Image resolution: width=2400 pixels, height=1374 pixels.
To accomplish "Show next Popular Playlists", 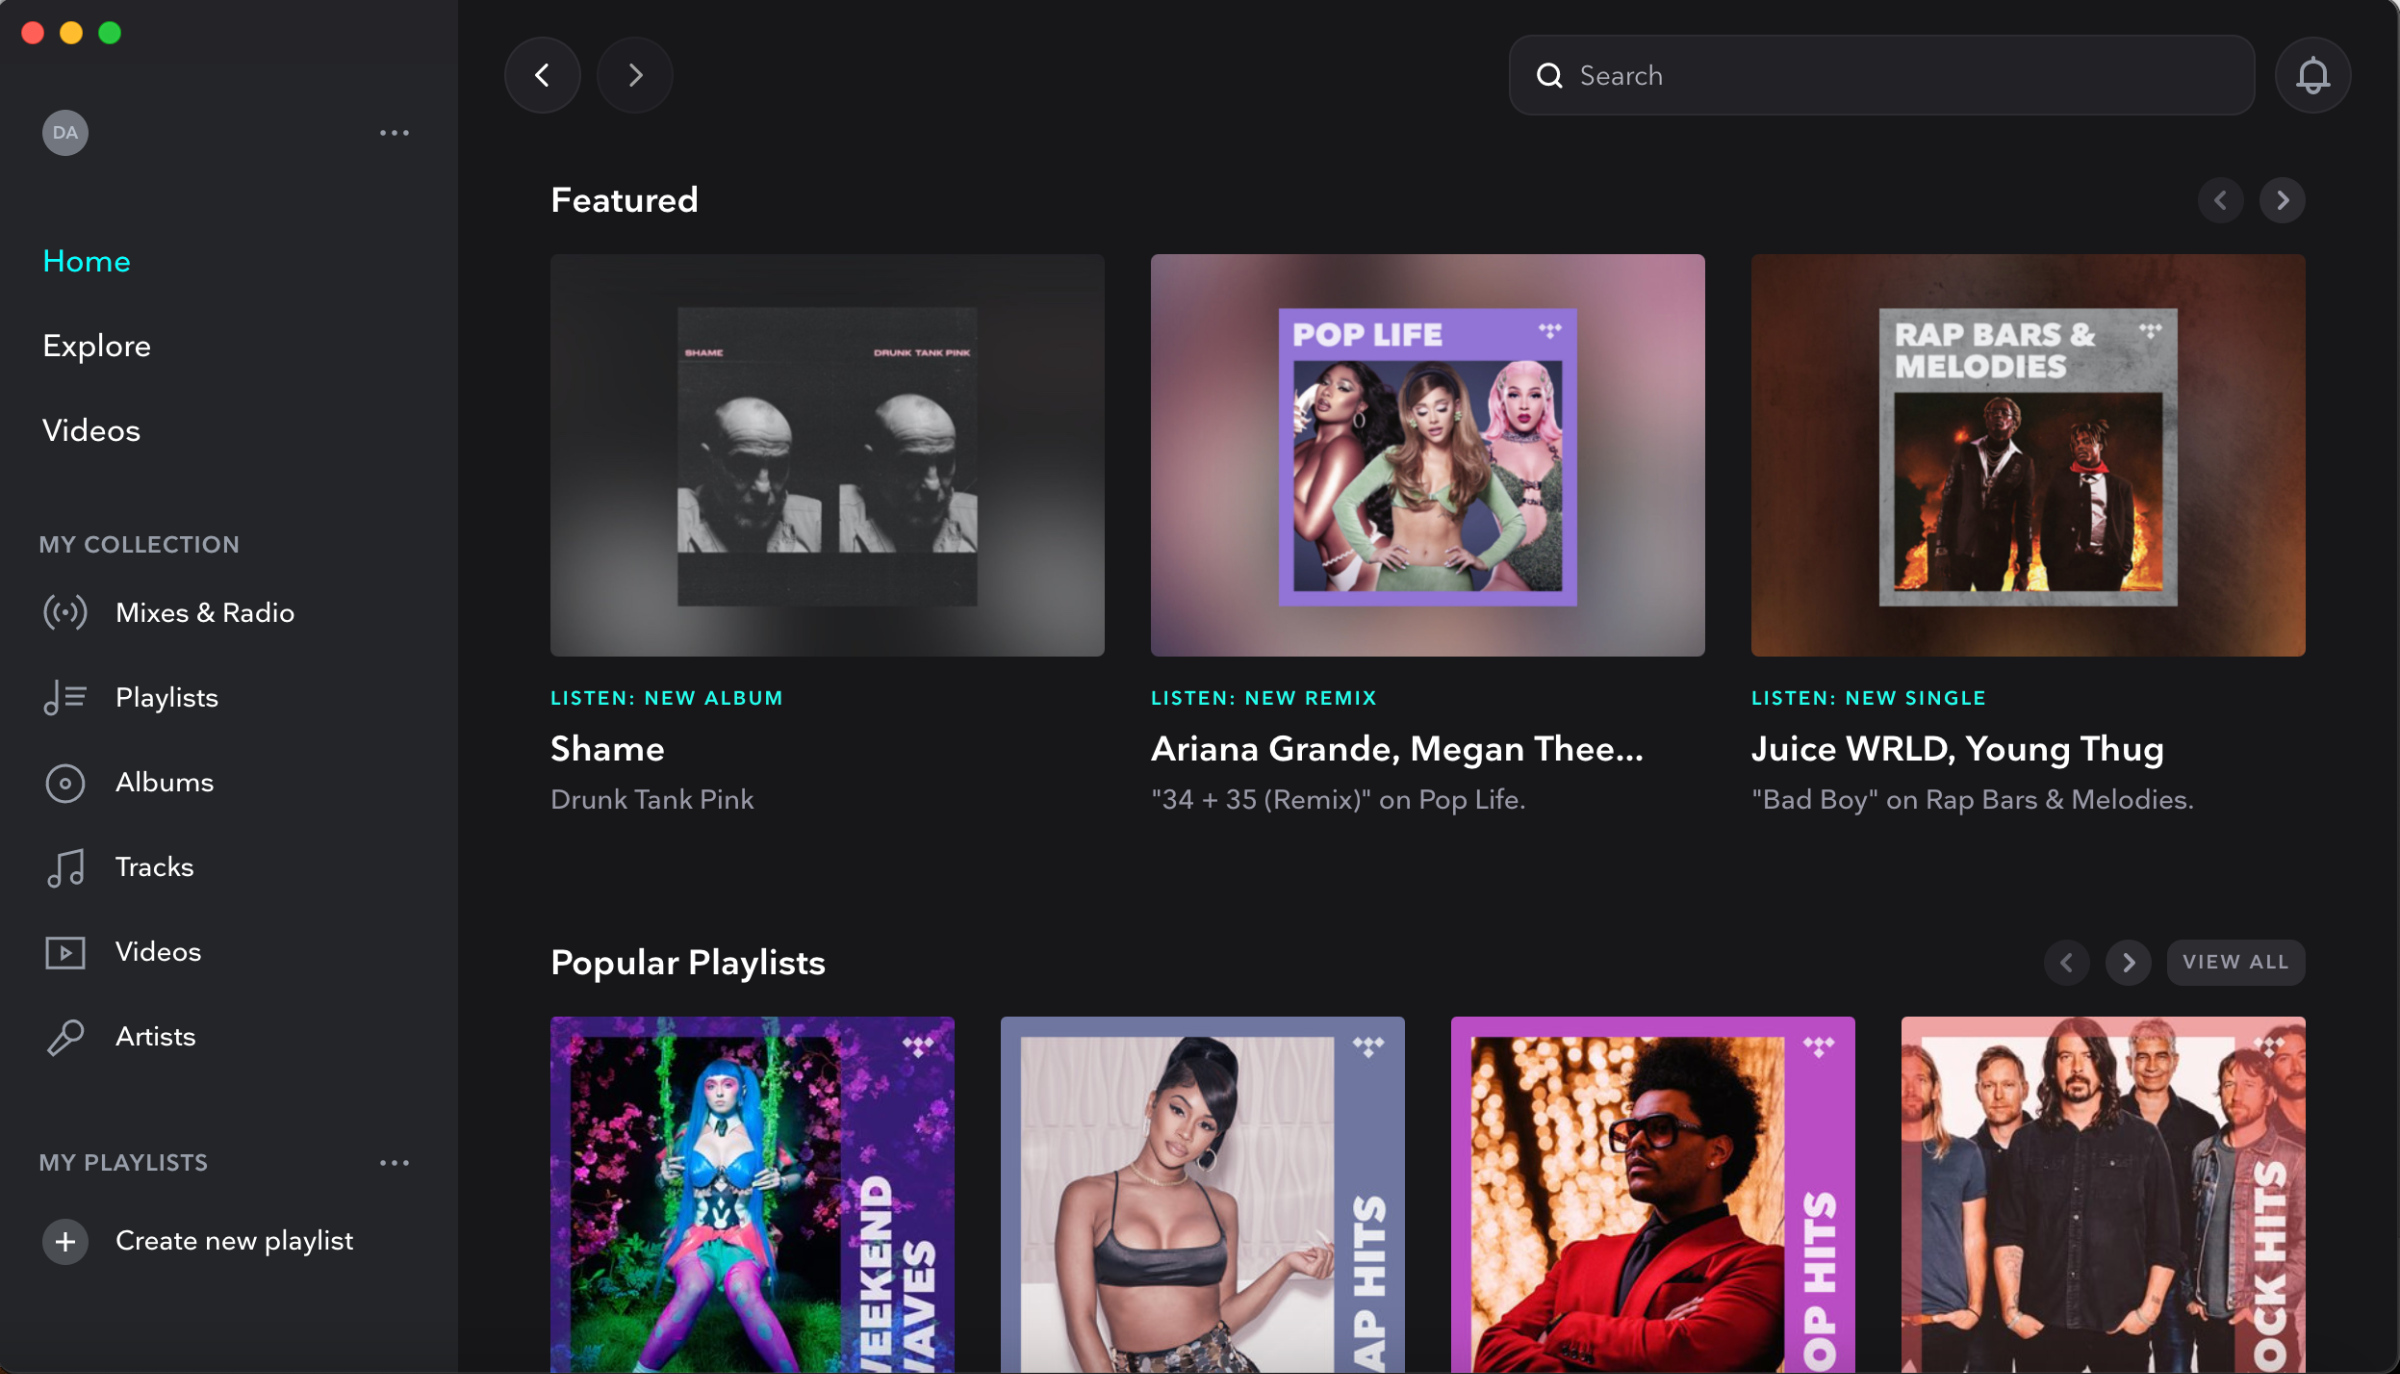I will pyautogui.click(x=2128, y=962).
